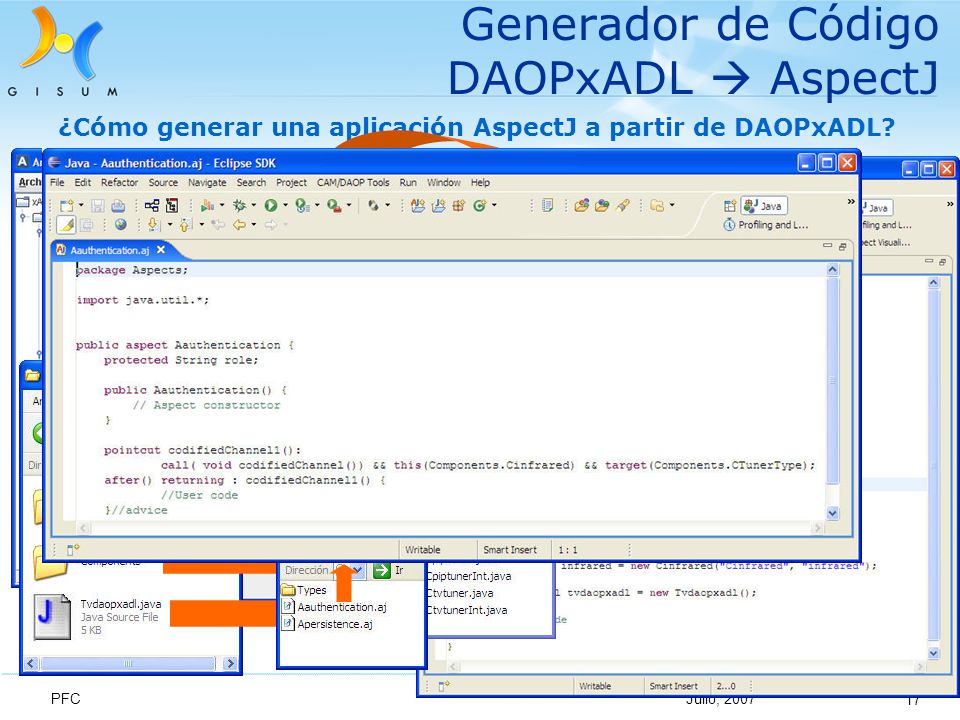The height and width of the screenshot is (720, 960).
Task: Click the New Java Class green C icon
Action: pos(479,206)
